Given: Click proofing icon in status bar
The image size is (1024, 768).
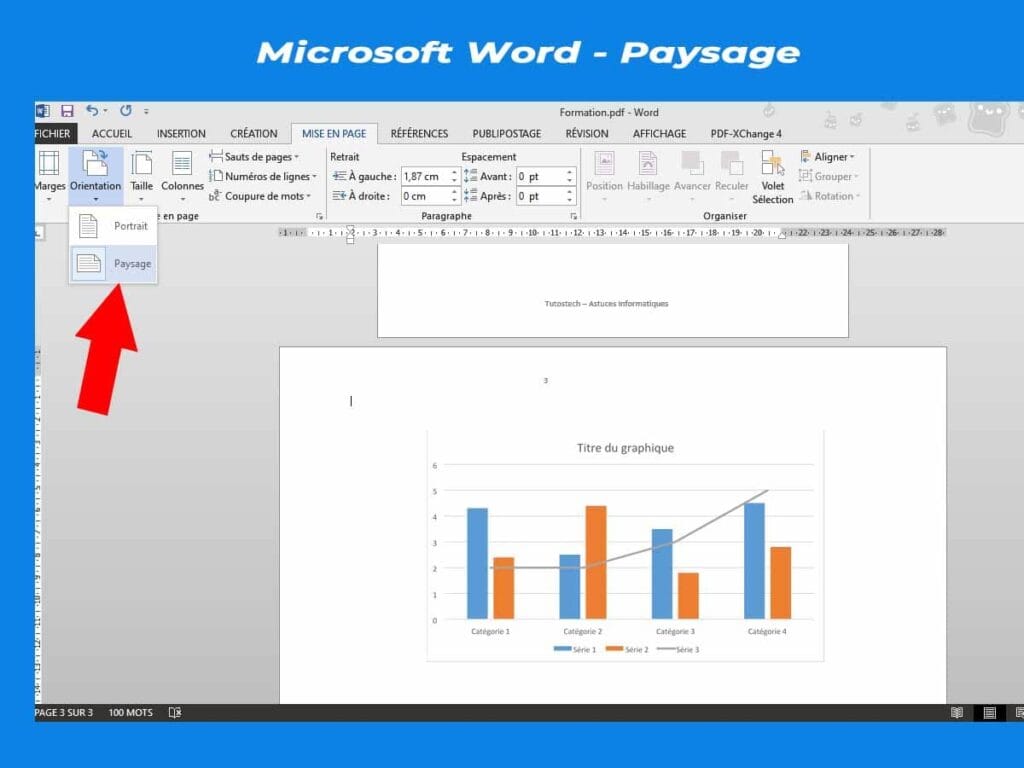Looking at the screenshot, I should (175, 713).
